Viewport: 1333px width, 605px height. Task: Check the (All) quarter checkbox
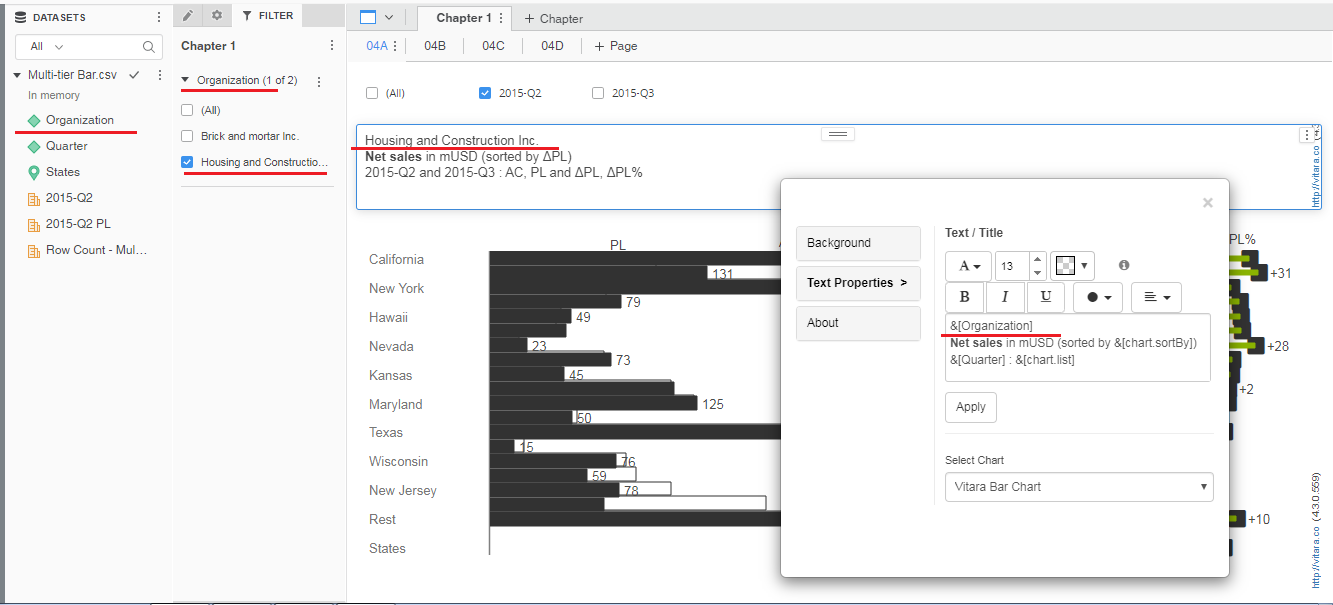click(x=370, y=92)
